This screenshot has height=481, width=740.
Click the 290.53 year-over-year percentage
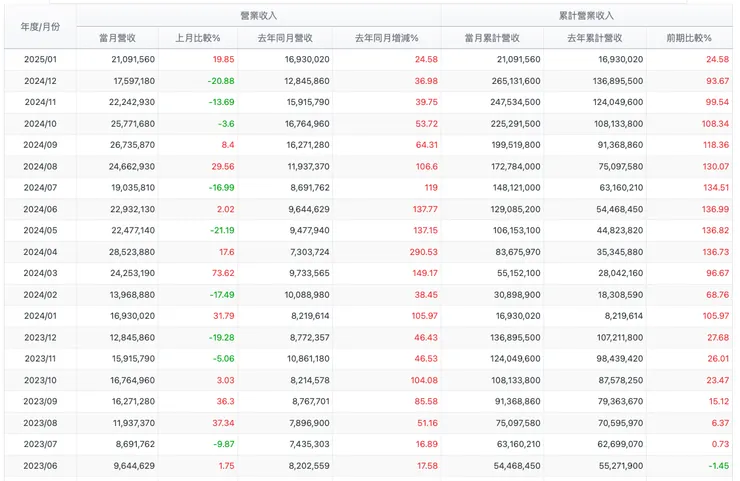point(423,252)
